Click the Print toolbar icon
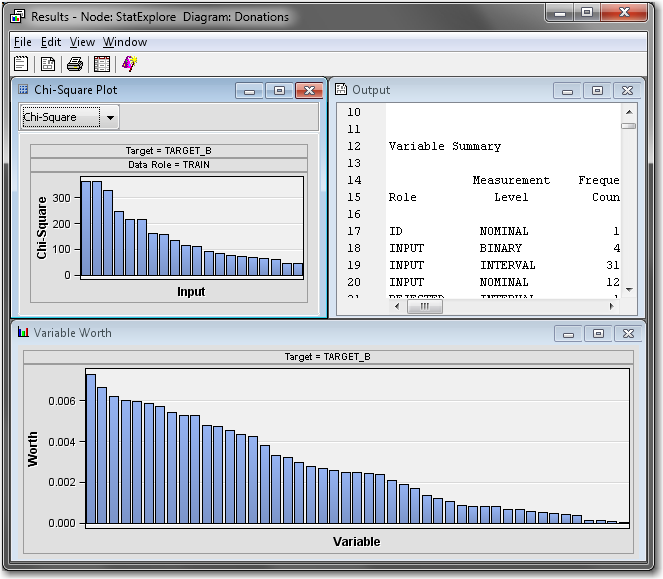 pyautogui.click(x=75, y=64)
